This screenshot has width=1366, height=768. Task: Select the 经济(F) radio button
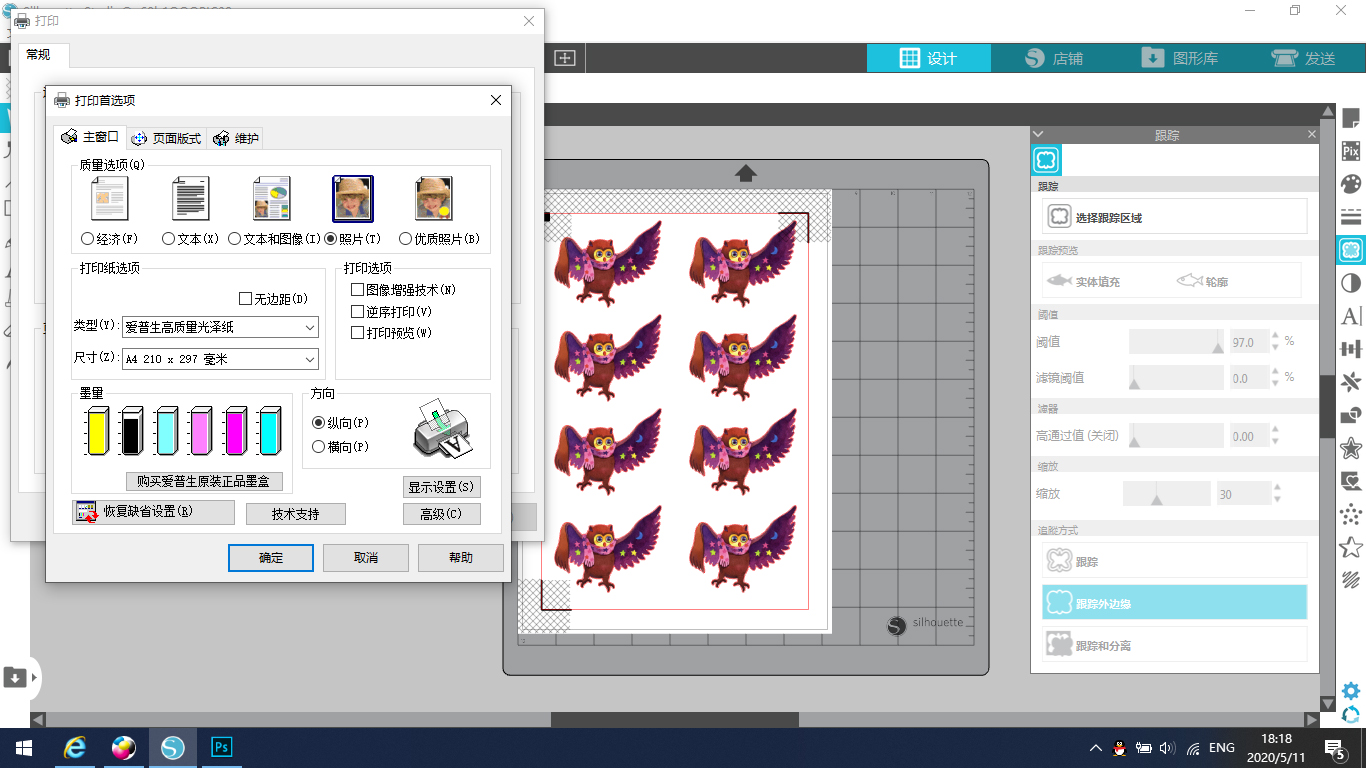tap(87, 239)
